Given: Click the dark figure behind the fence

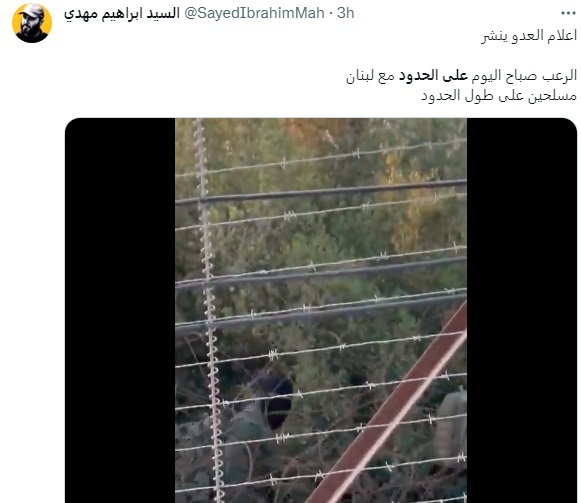Looking at the screenshot, I should (x=277, y=400).
